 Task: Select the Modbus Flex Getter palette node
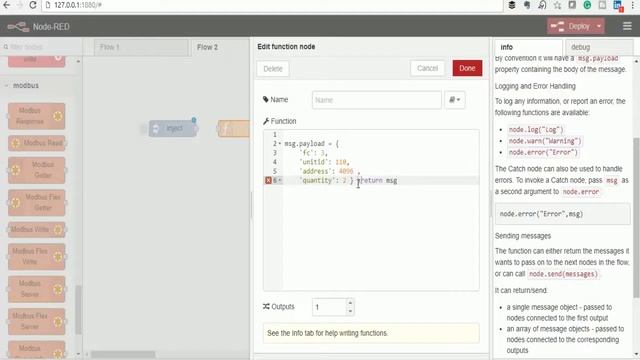click(x=36, y=202)
